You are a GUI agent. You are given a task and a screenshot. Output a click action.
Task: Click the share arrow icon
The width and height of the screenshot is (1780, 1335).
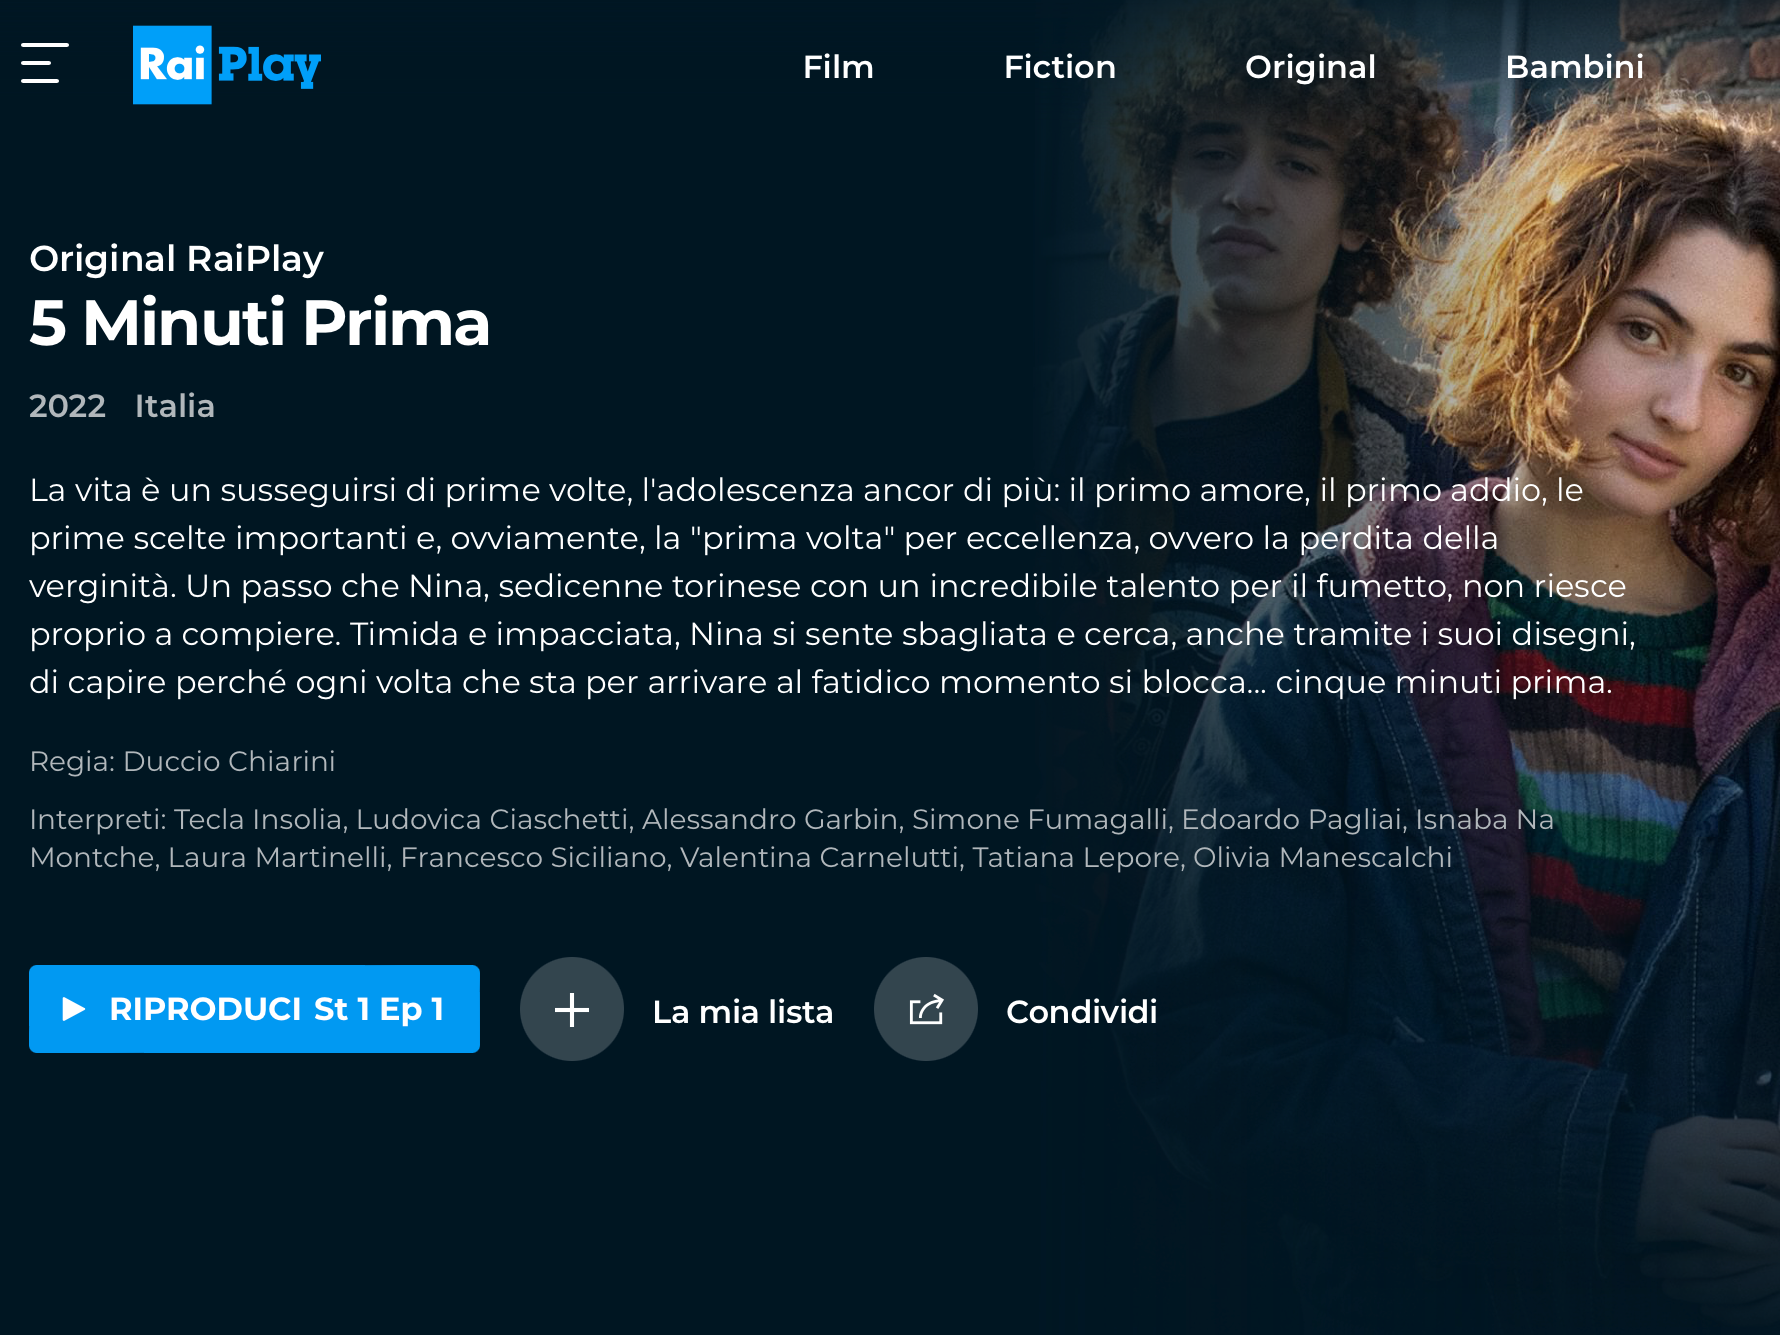tap(926, 1009)
